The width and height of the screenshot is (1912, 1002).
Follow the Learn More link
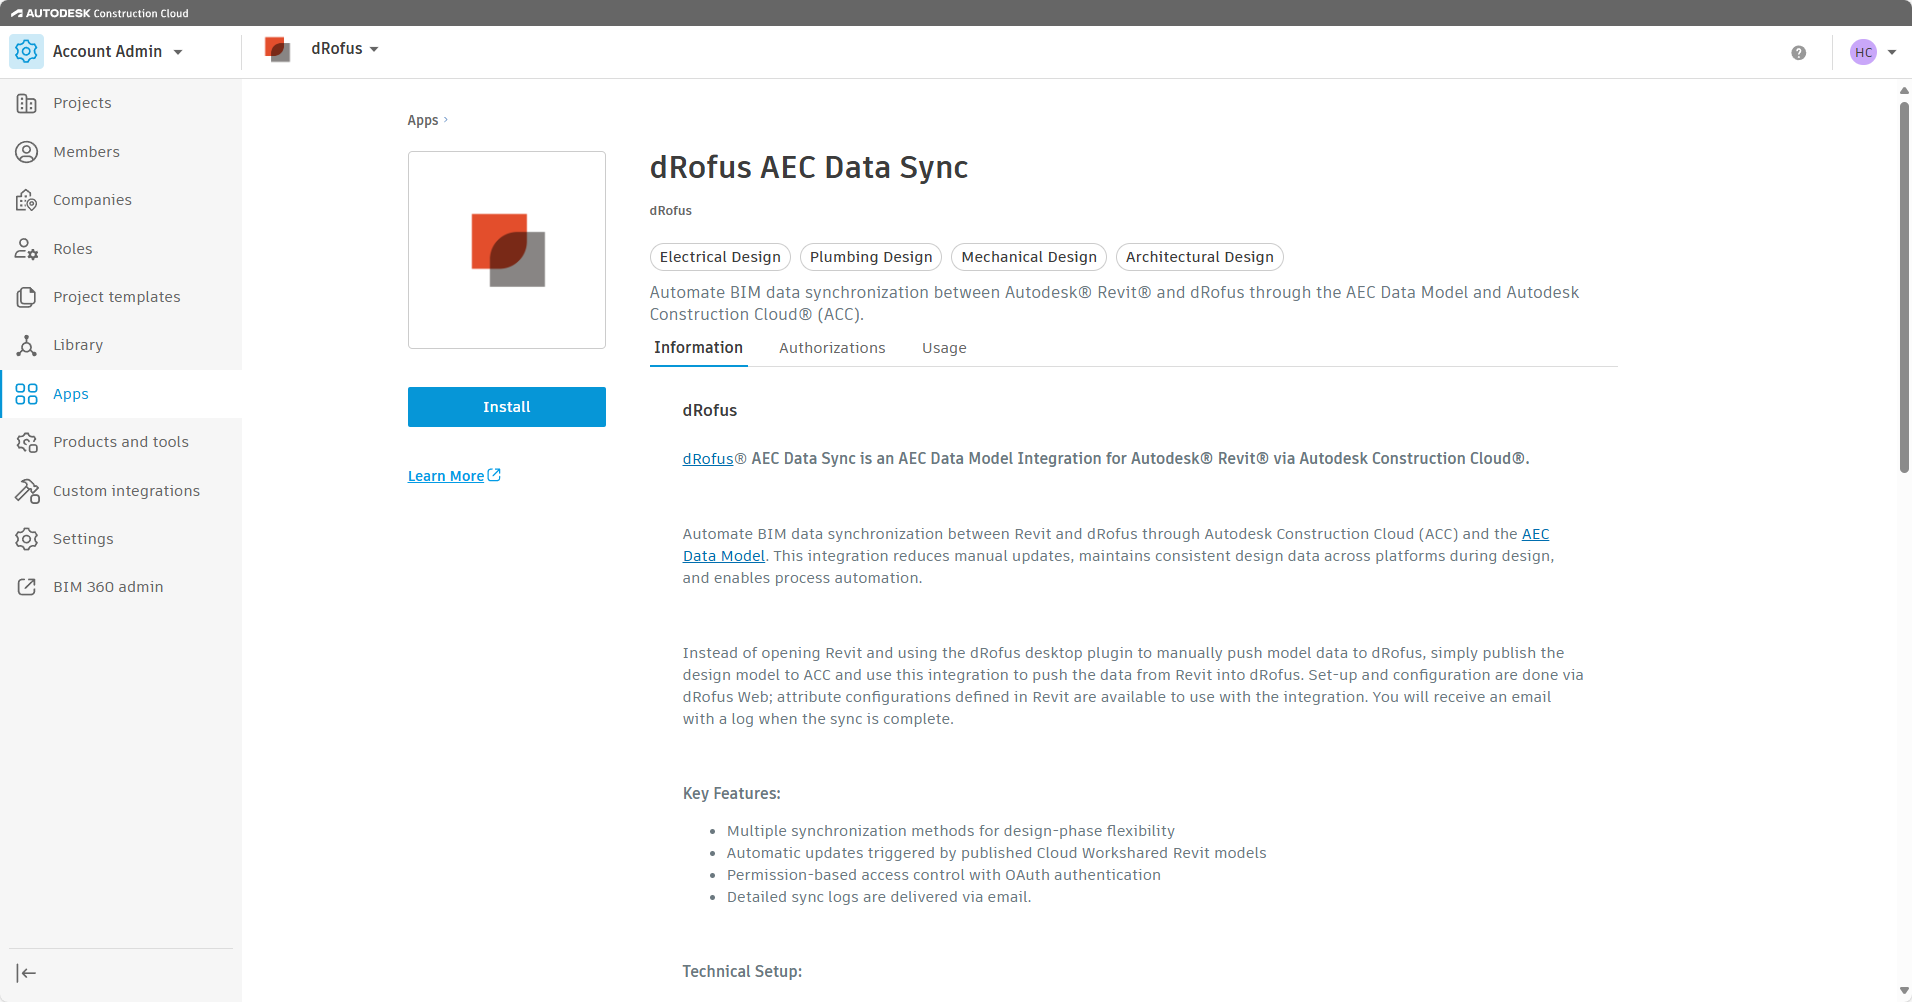tap(453, 476)
